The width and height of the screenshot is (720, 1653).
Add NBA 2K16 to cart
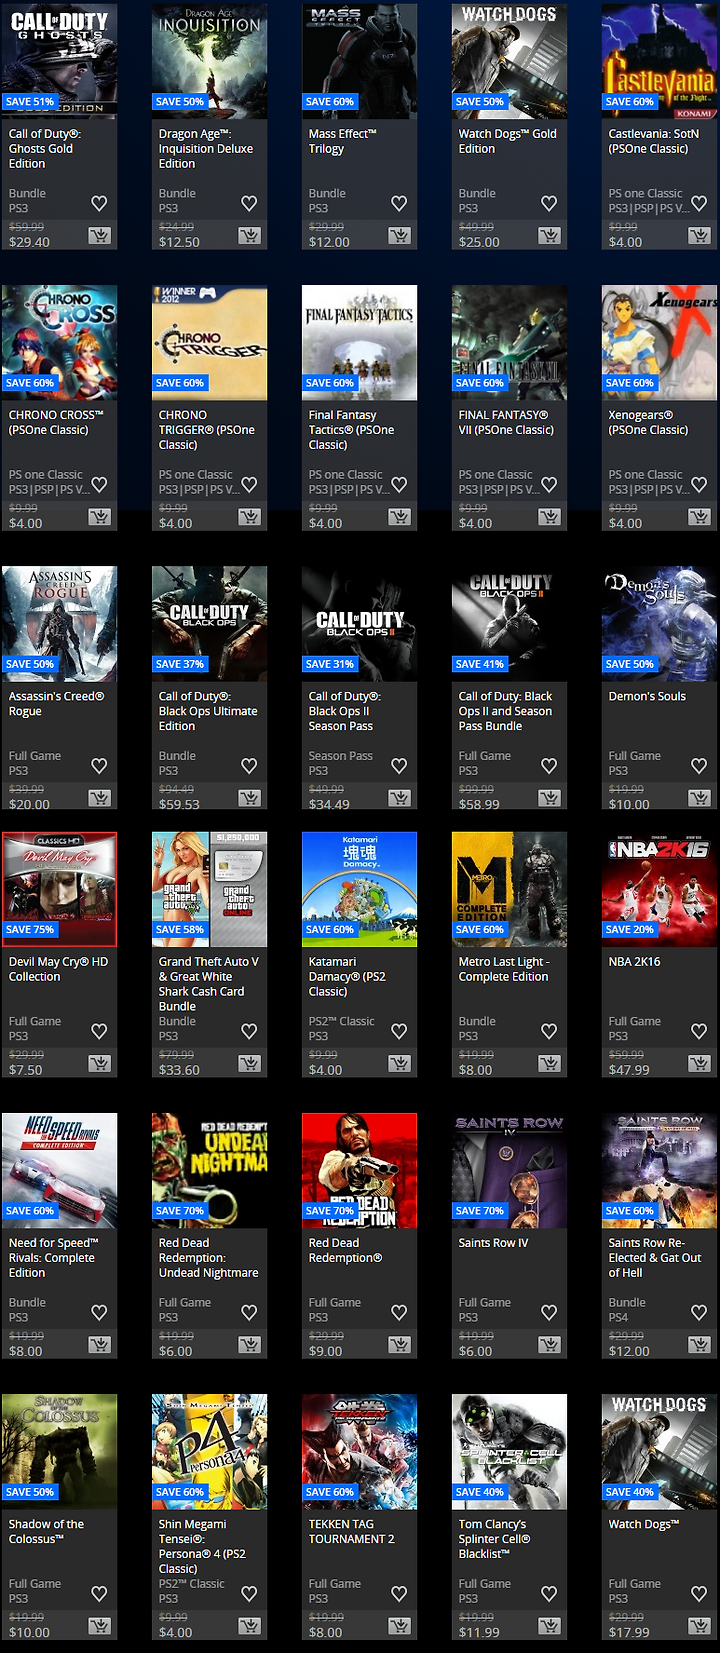click(x=700, y=1064)
